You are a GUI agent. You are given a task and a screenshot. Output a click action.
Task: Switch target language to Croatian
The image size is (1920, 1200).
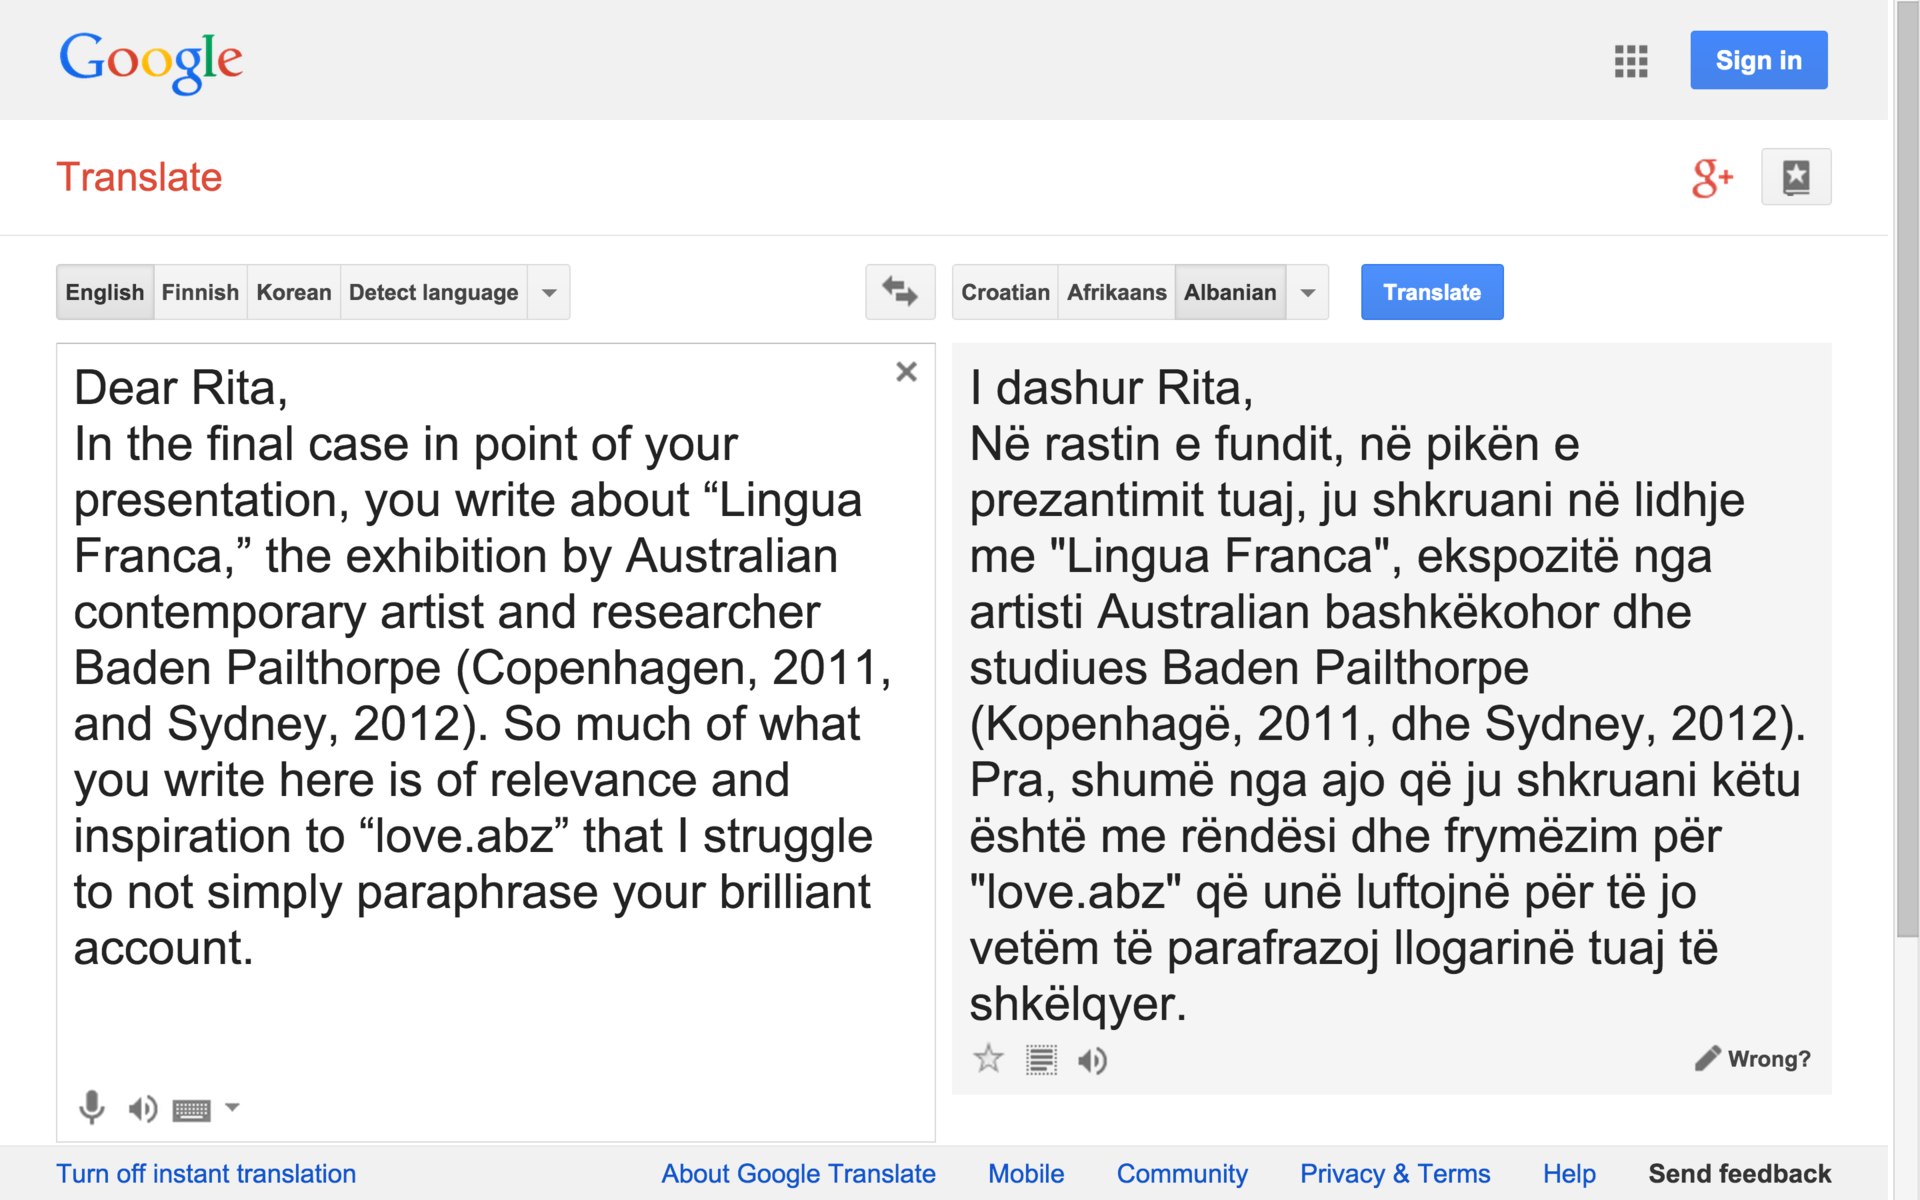click(1005, 293)
